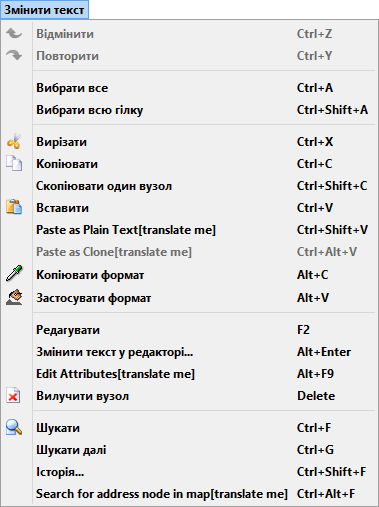Click the red X delete node icon
The height and width of the screenshot is (507, 379).
point(13,396)
